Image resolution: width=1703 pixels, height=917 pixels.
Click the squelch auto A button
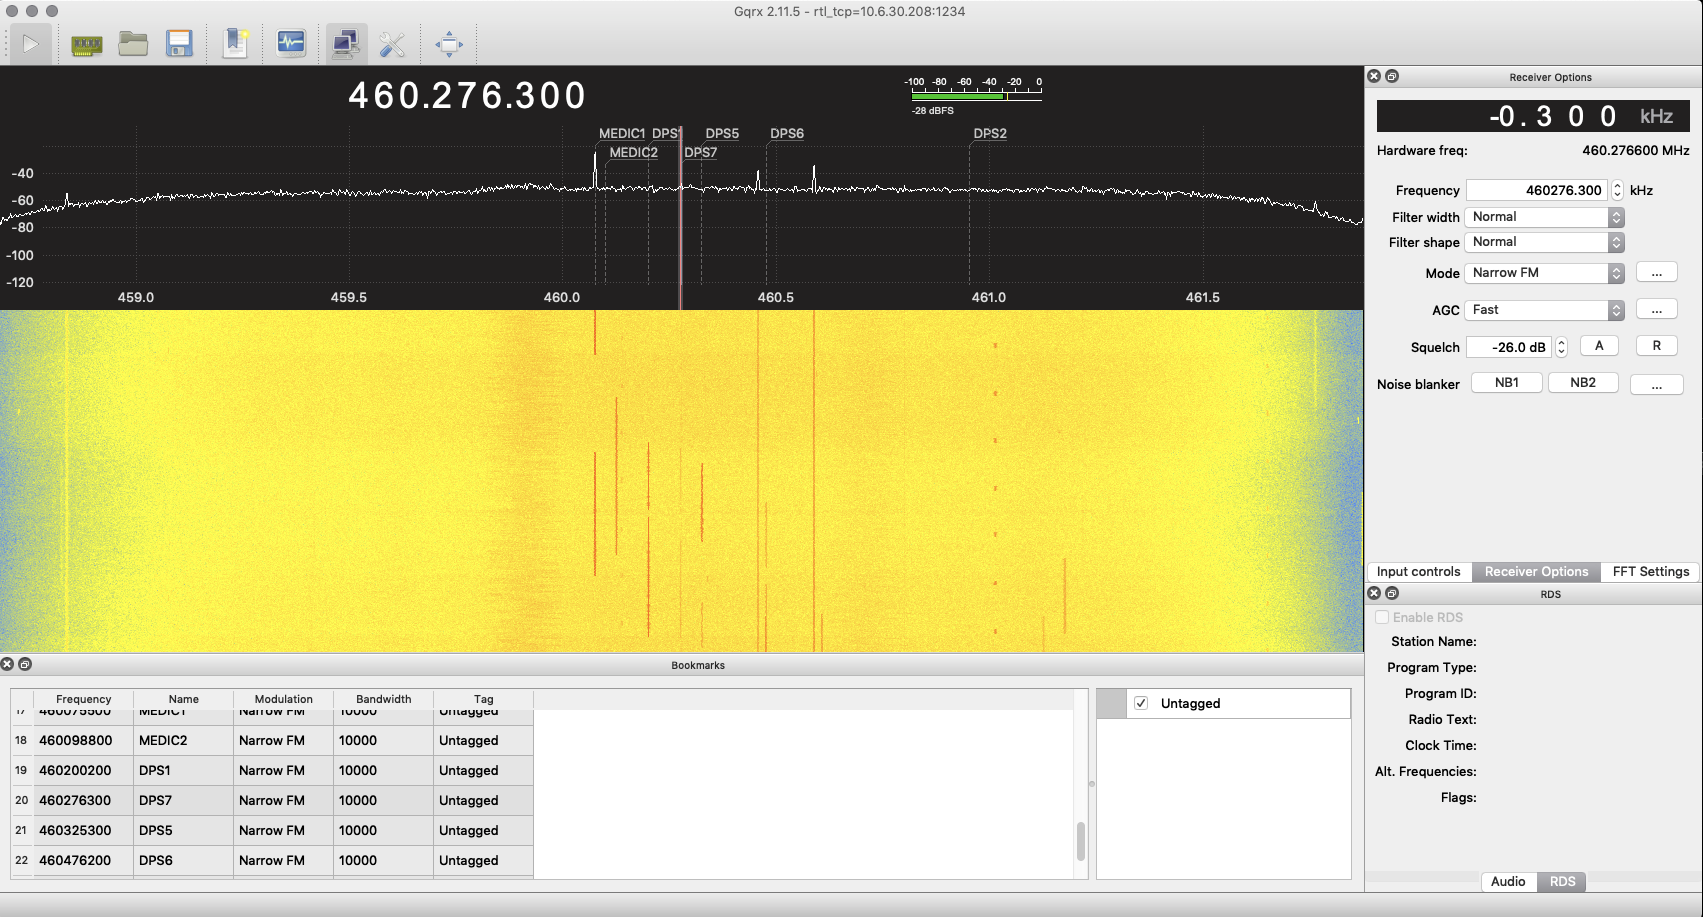click(x=1599, y=346)
